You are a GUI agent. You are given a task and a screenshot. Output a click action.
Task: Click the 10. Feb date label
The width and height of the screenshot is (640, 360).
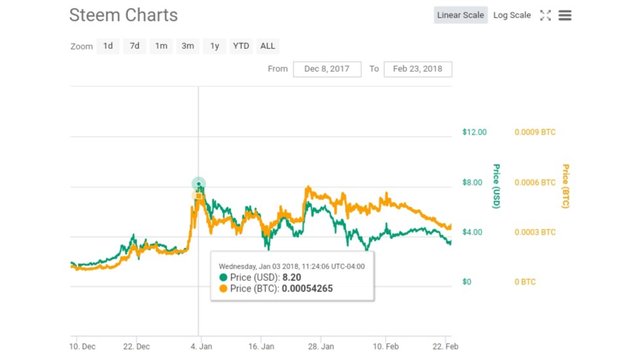click(x=386, y=347)
